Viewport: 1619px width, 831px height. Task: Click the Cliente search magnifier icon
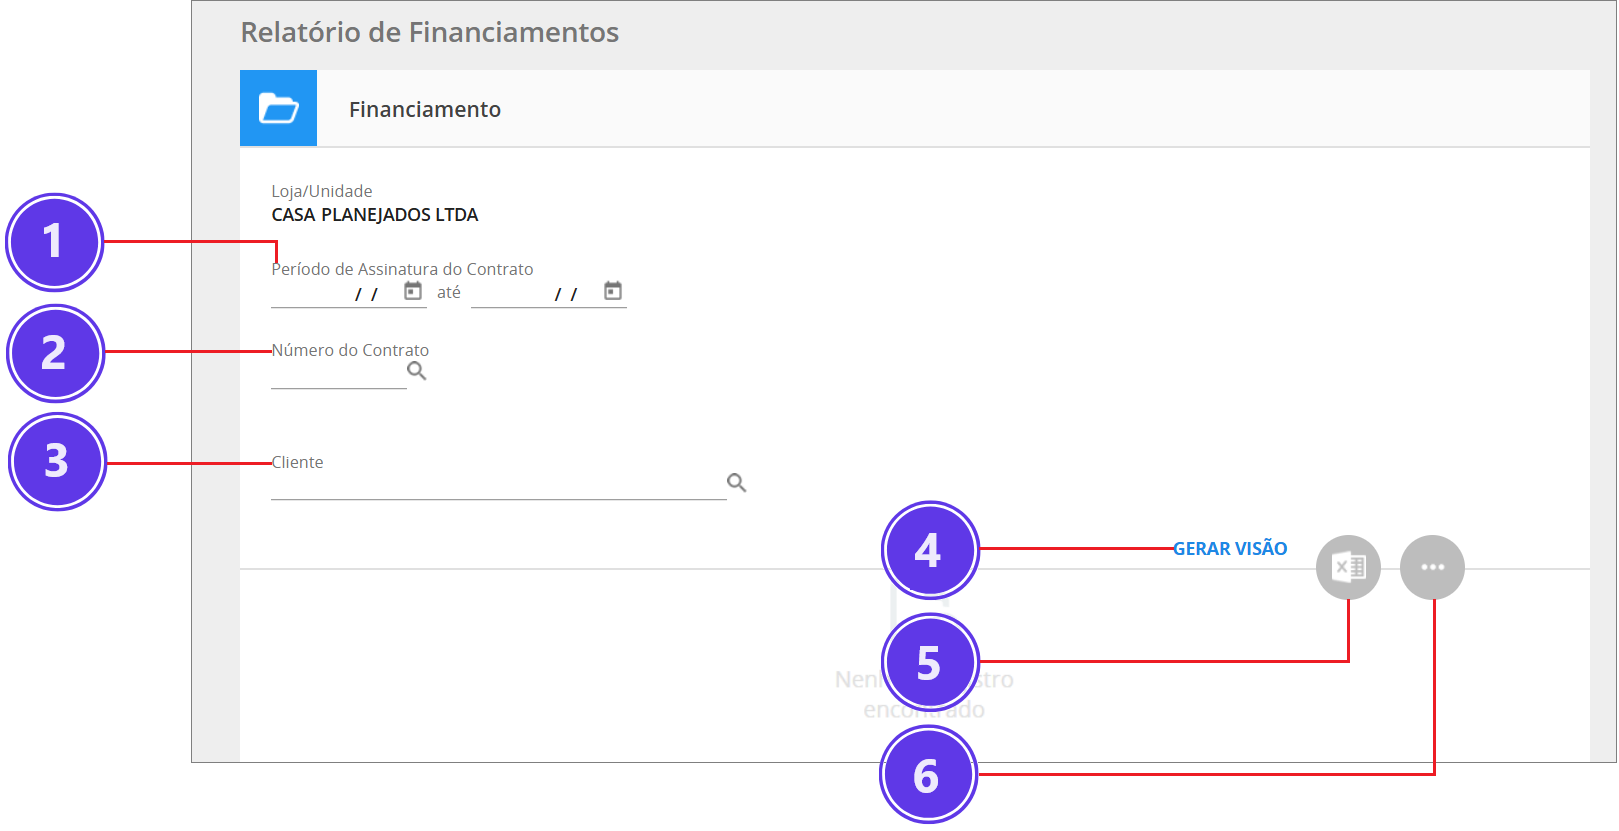pos(737,483)
